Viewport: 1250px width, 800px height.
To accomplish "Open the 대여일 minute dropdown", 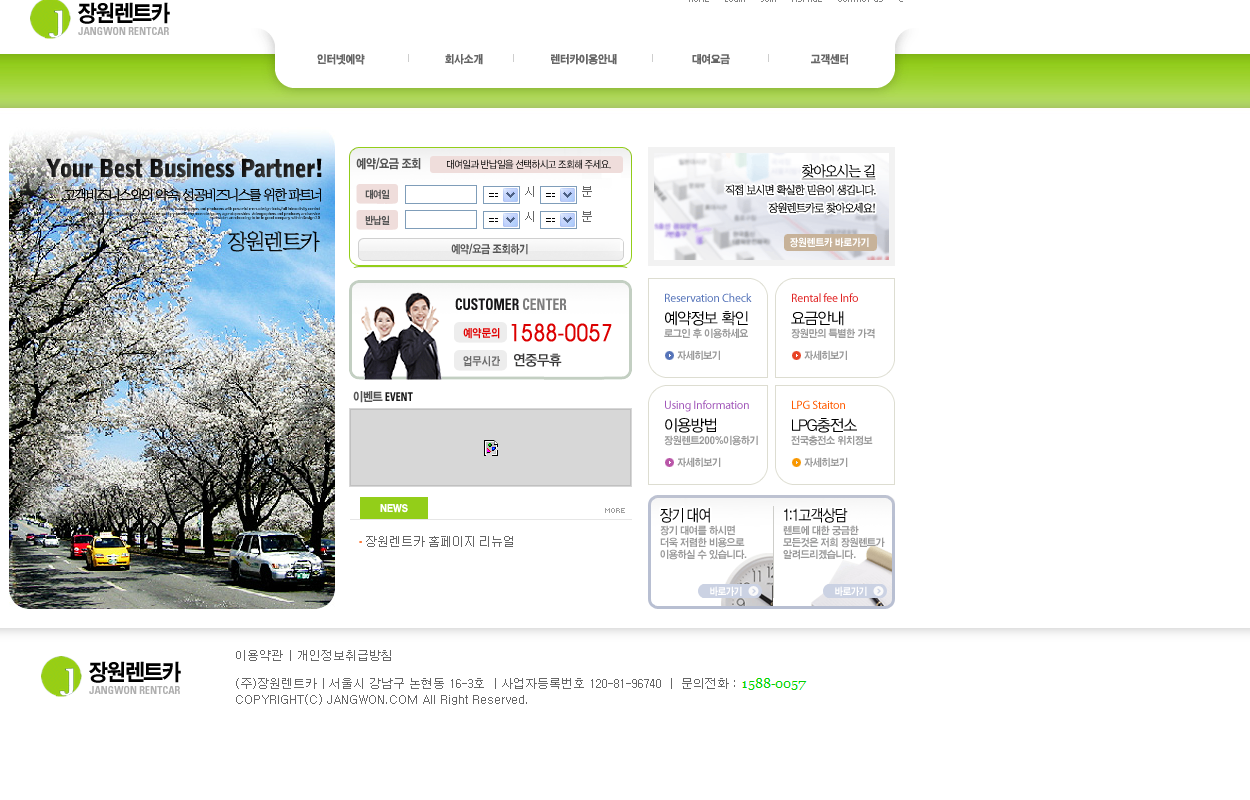I will click(559, 194).
